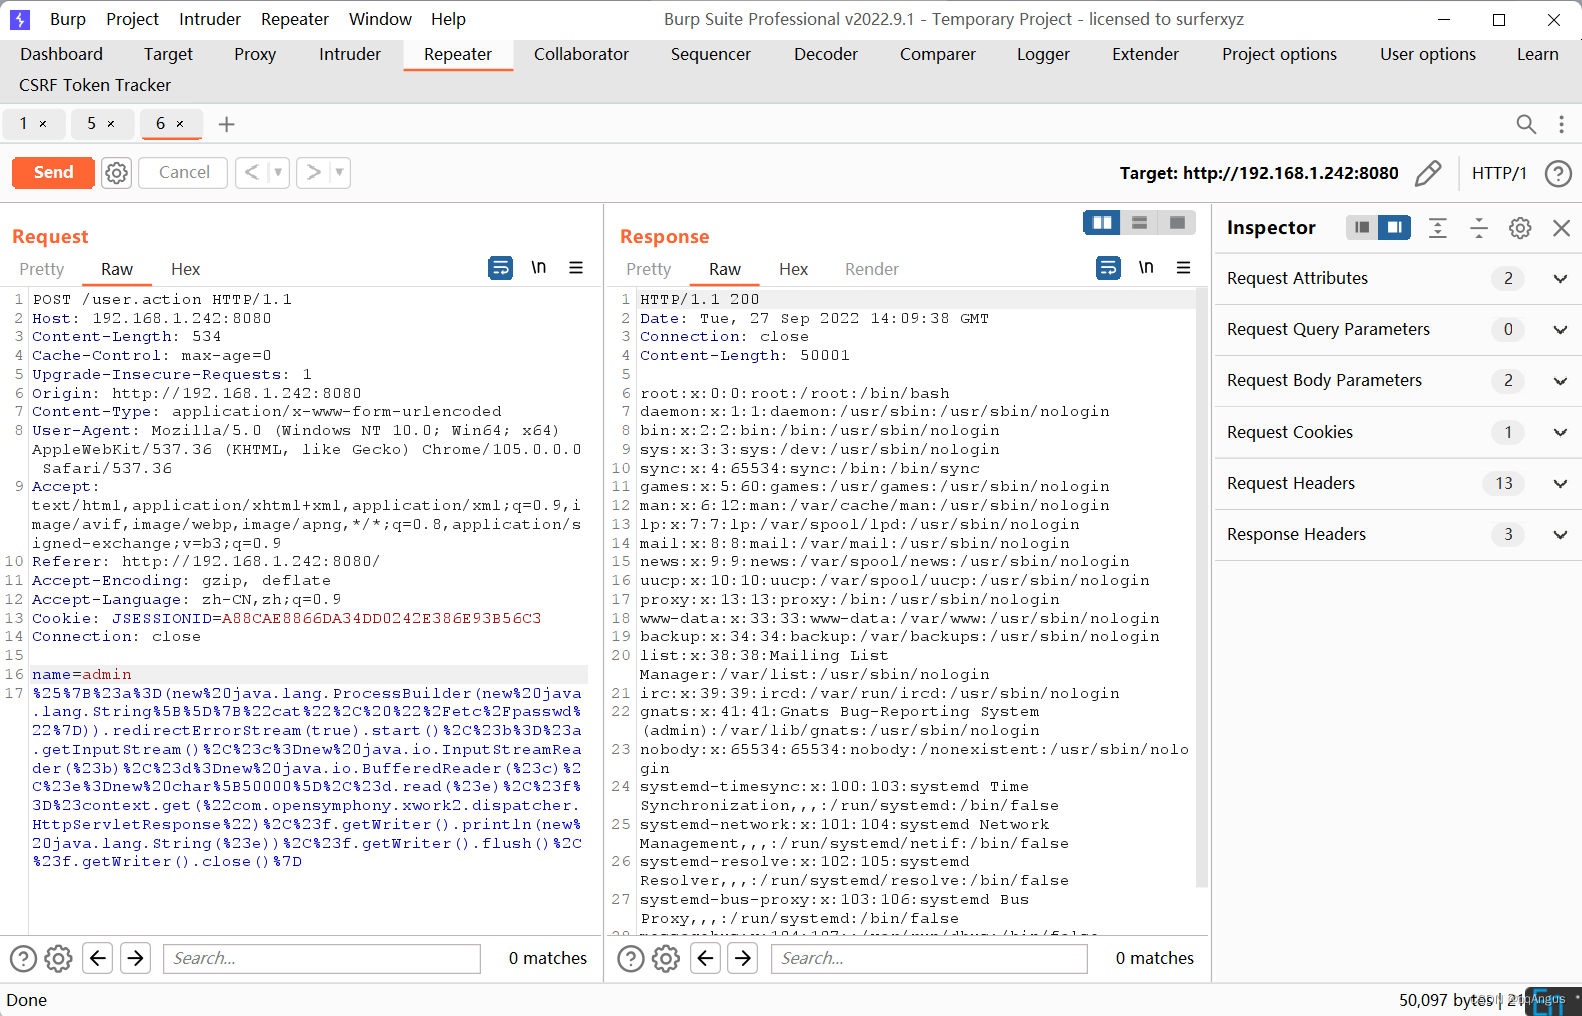Open the CSRF Token Tracker tab
This screenshot has width=1582, height=1016.
95,85
